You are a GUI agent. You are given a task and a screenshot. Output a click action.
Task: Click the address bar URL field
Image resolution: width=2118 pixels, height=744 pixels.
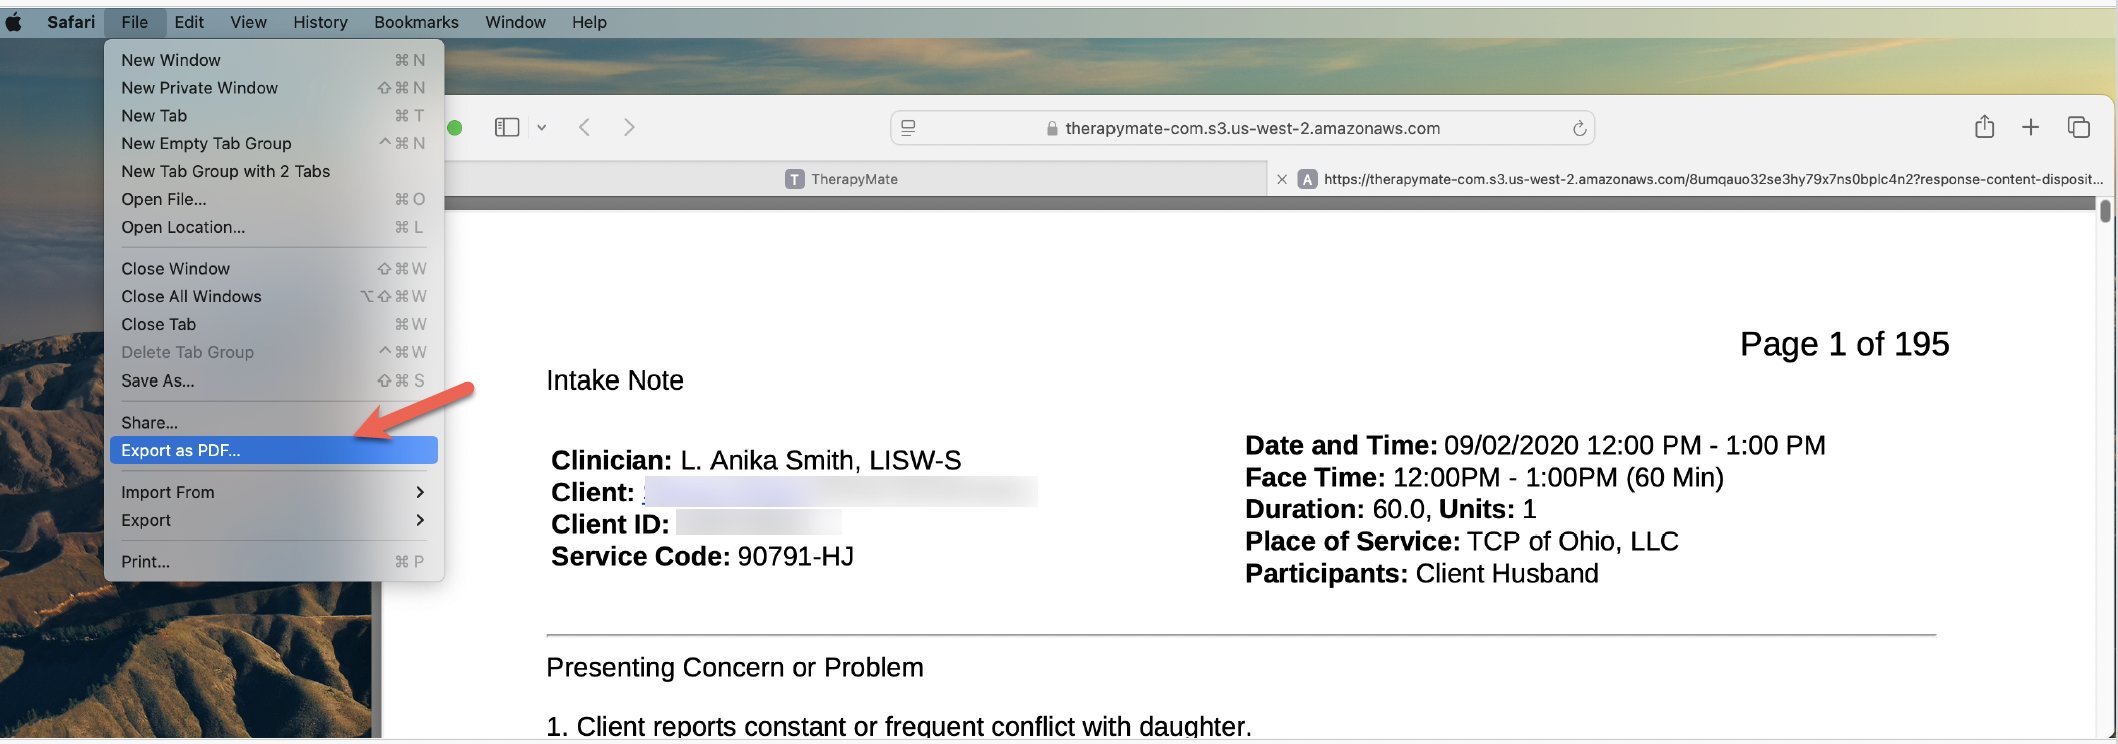tap(1242, 128)
